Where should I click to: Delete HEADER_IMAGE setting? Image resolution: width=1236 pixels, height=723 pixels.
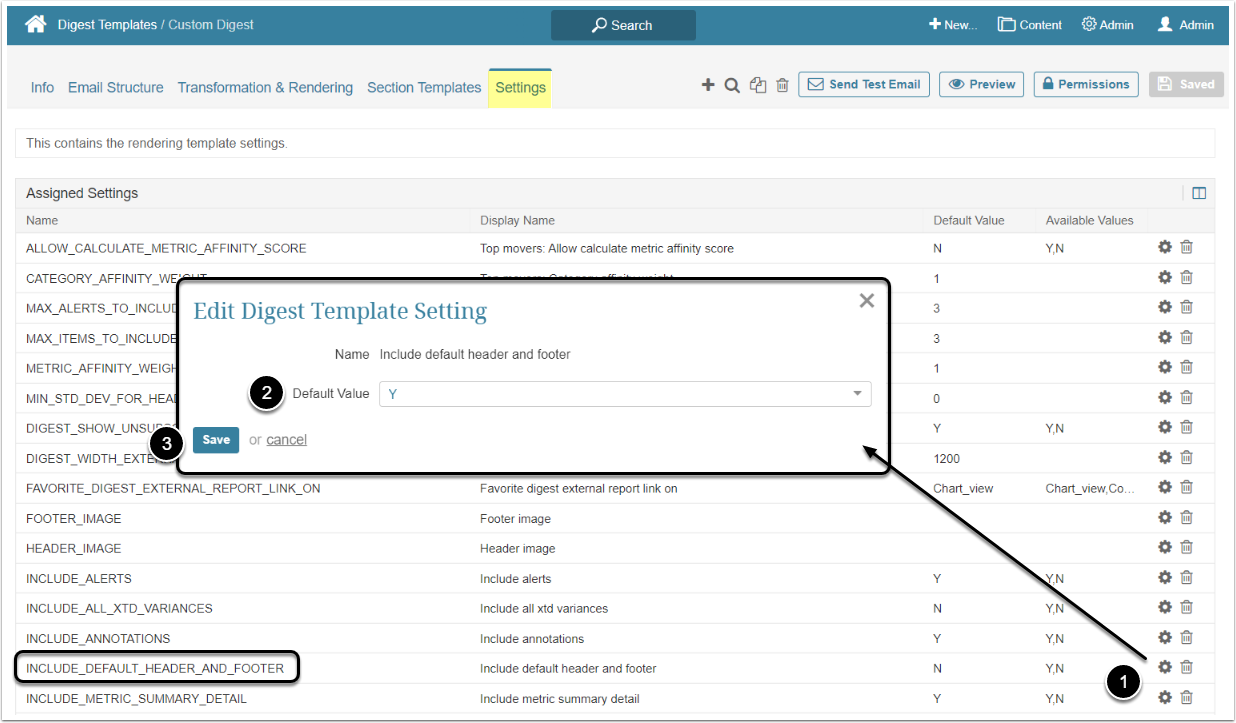(1187, 547)
